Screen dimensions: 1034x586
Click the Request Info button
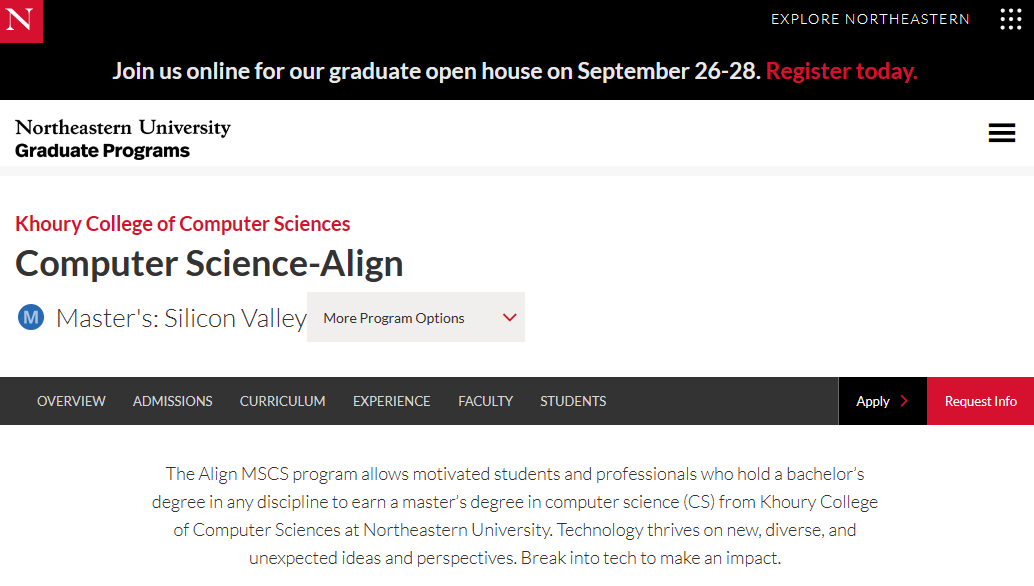(x=981, y=401)
